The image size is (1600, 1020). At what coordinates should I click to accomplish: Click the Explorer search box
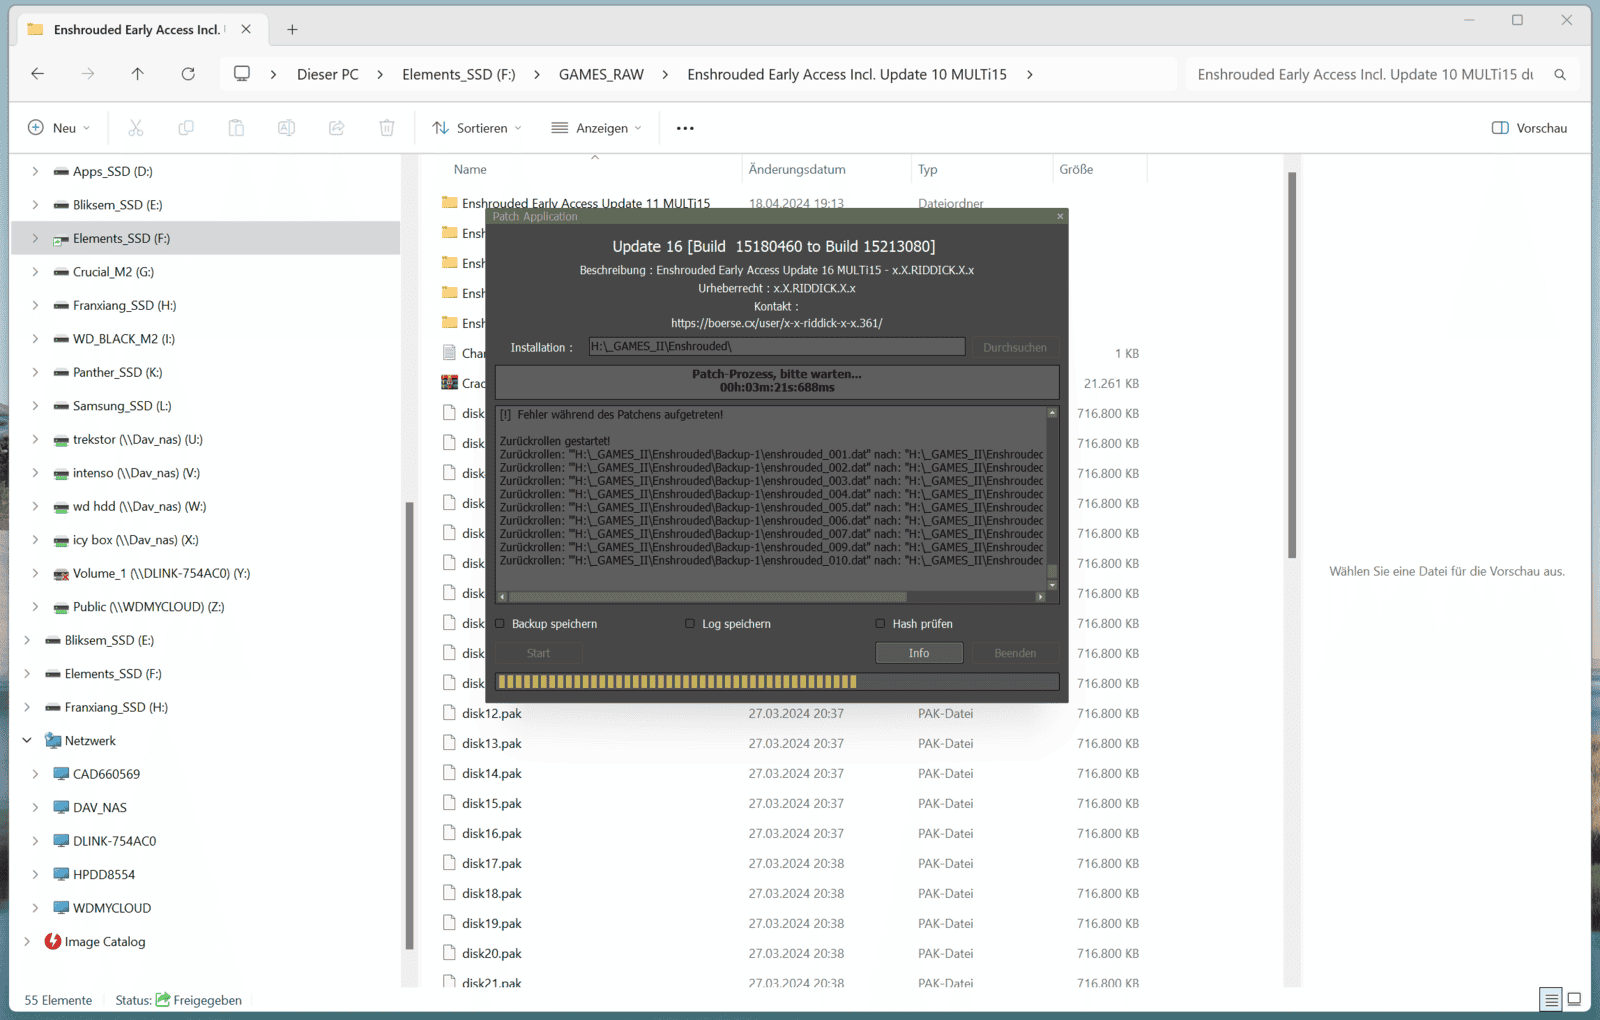[x=1366, y=74]
